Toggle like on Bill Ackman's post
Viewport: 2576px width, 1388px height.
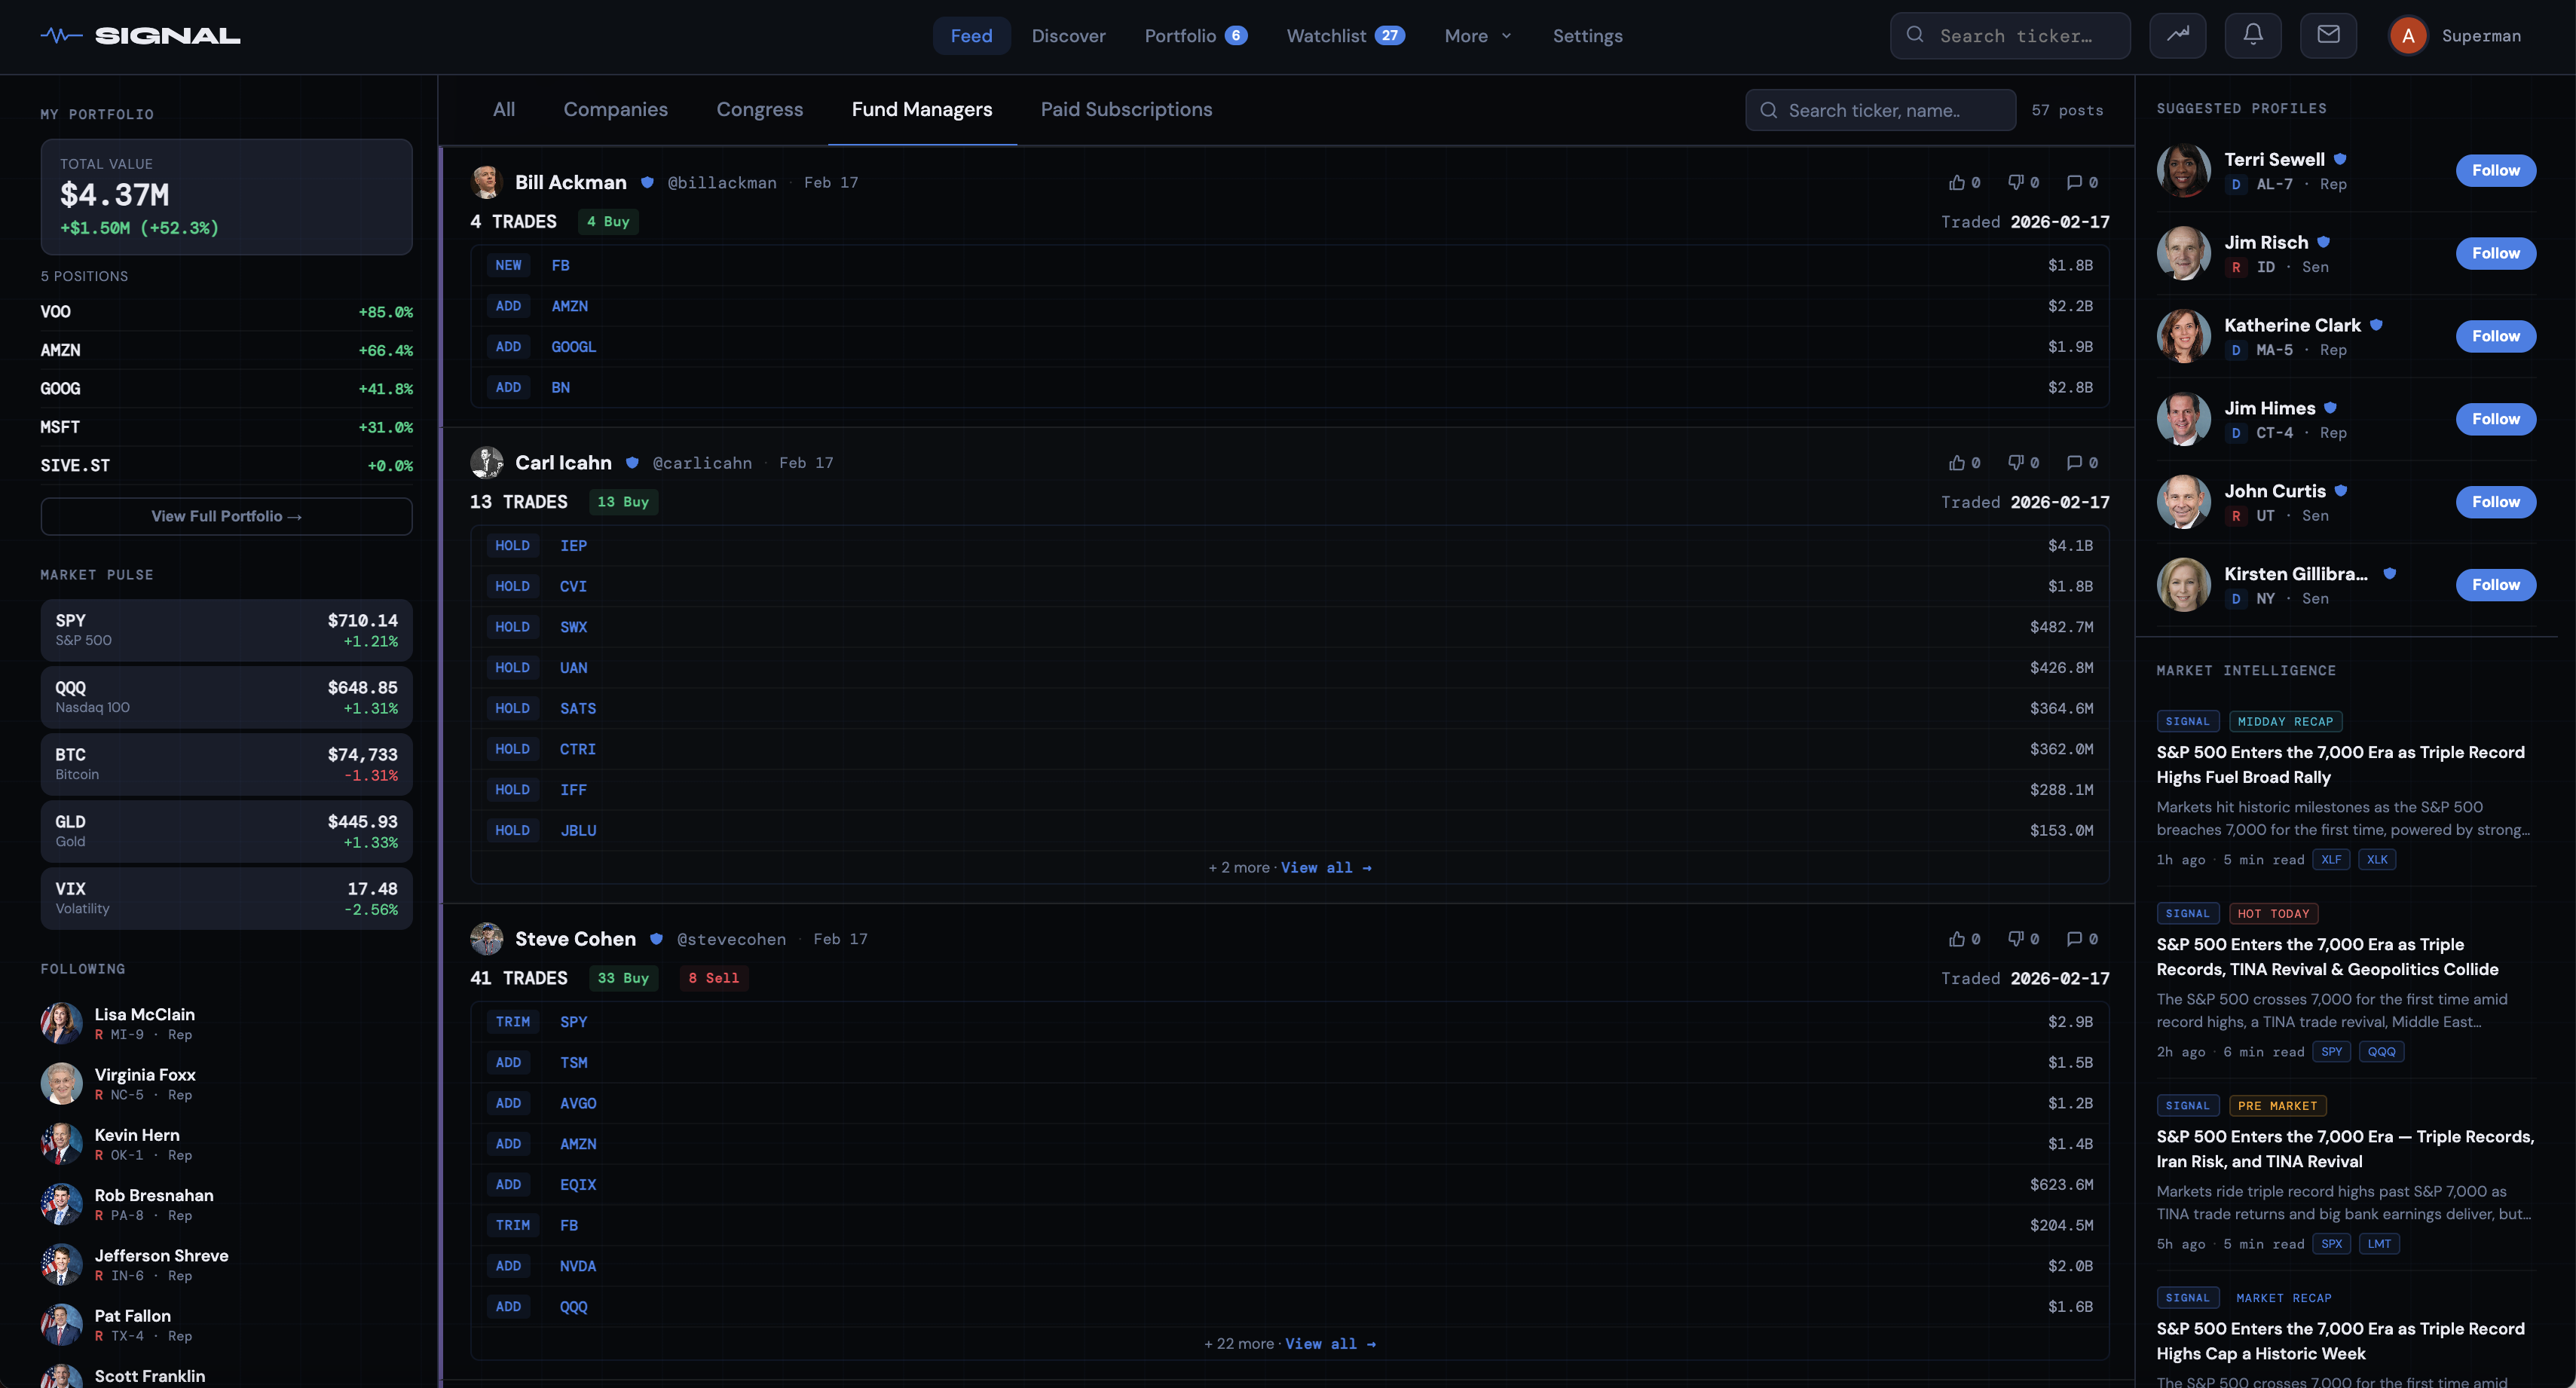(x=1957, y=182)
